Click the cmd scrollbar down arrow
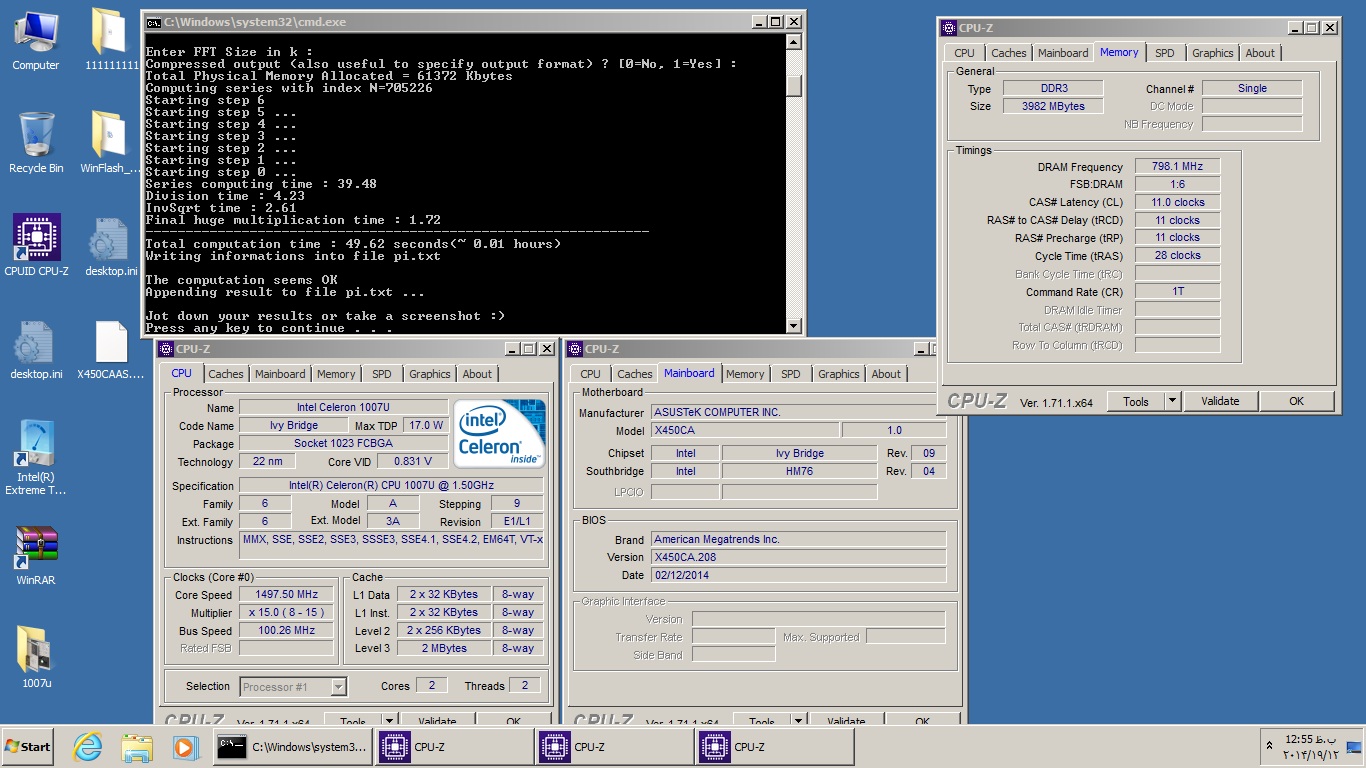 coord(794,326)
